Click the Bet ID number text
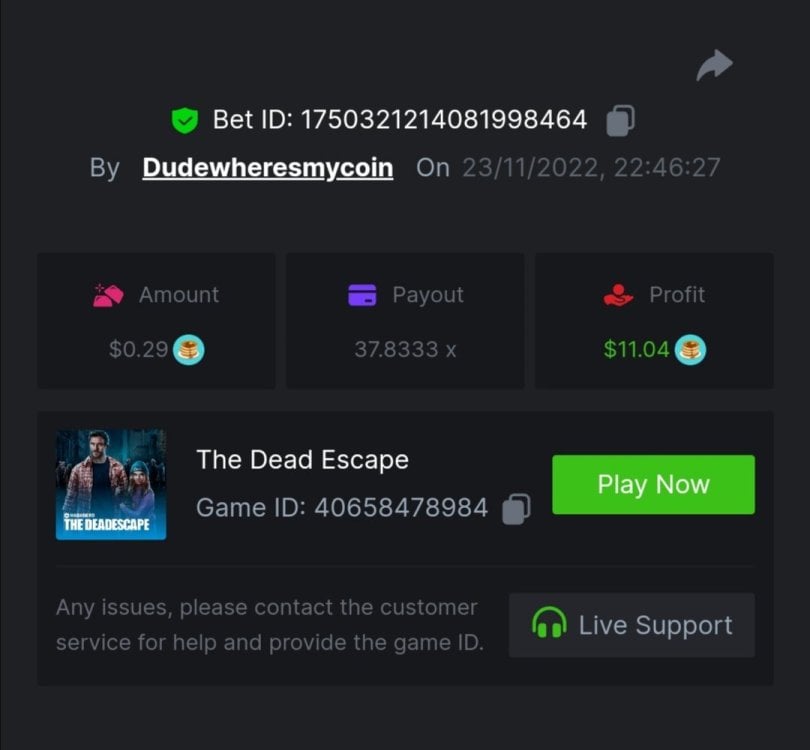The image size is (810, 750). [444, 121]
